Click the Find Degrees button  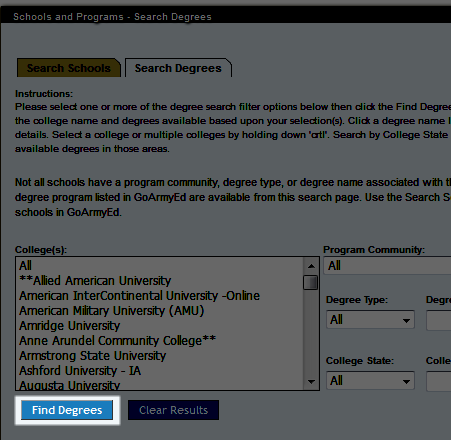67,410
